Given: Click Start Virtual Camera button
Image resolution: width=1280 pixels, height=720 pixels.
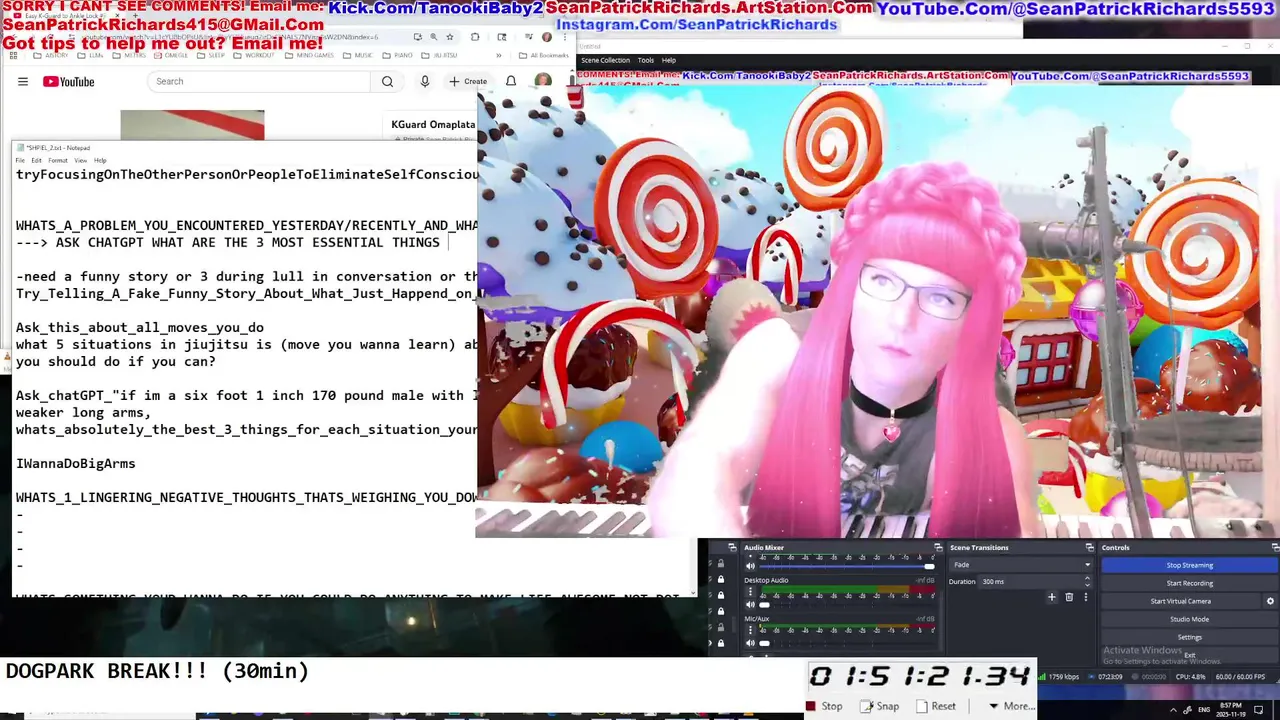Looking at the screenshot, I should [1180, 601].
